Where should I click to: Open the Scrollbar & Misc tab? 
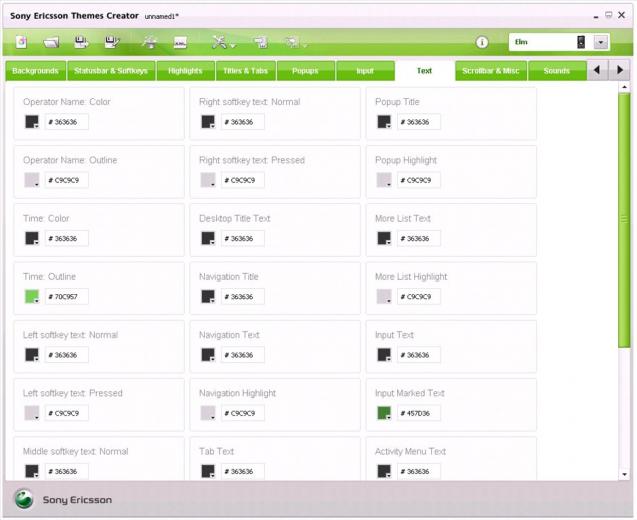491,71
